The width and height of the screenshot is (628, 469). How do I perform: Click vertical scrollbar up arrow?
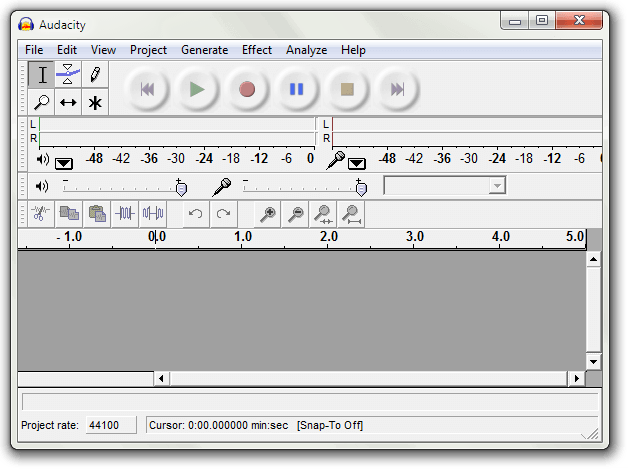click(x=593, y=260)
